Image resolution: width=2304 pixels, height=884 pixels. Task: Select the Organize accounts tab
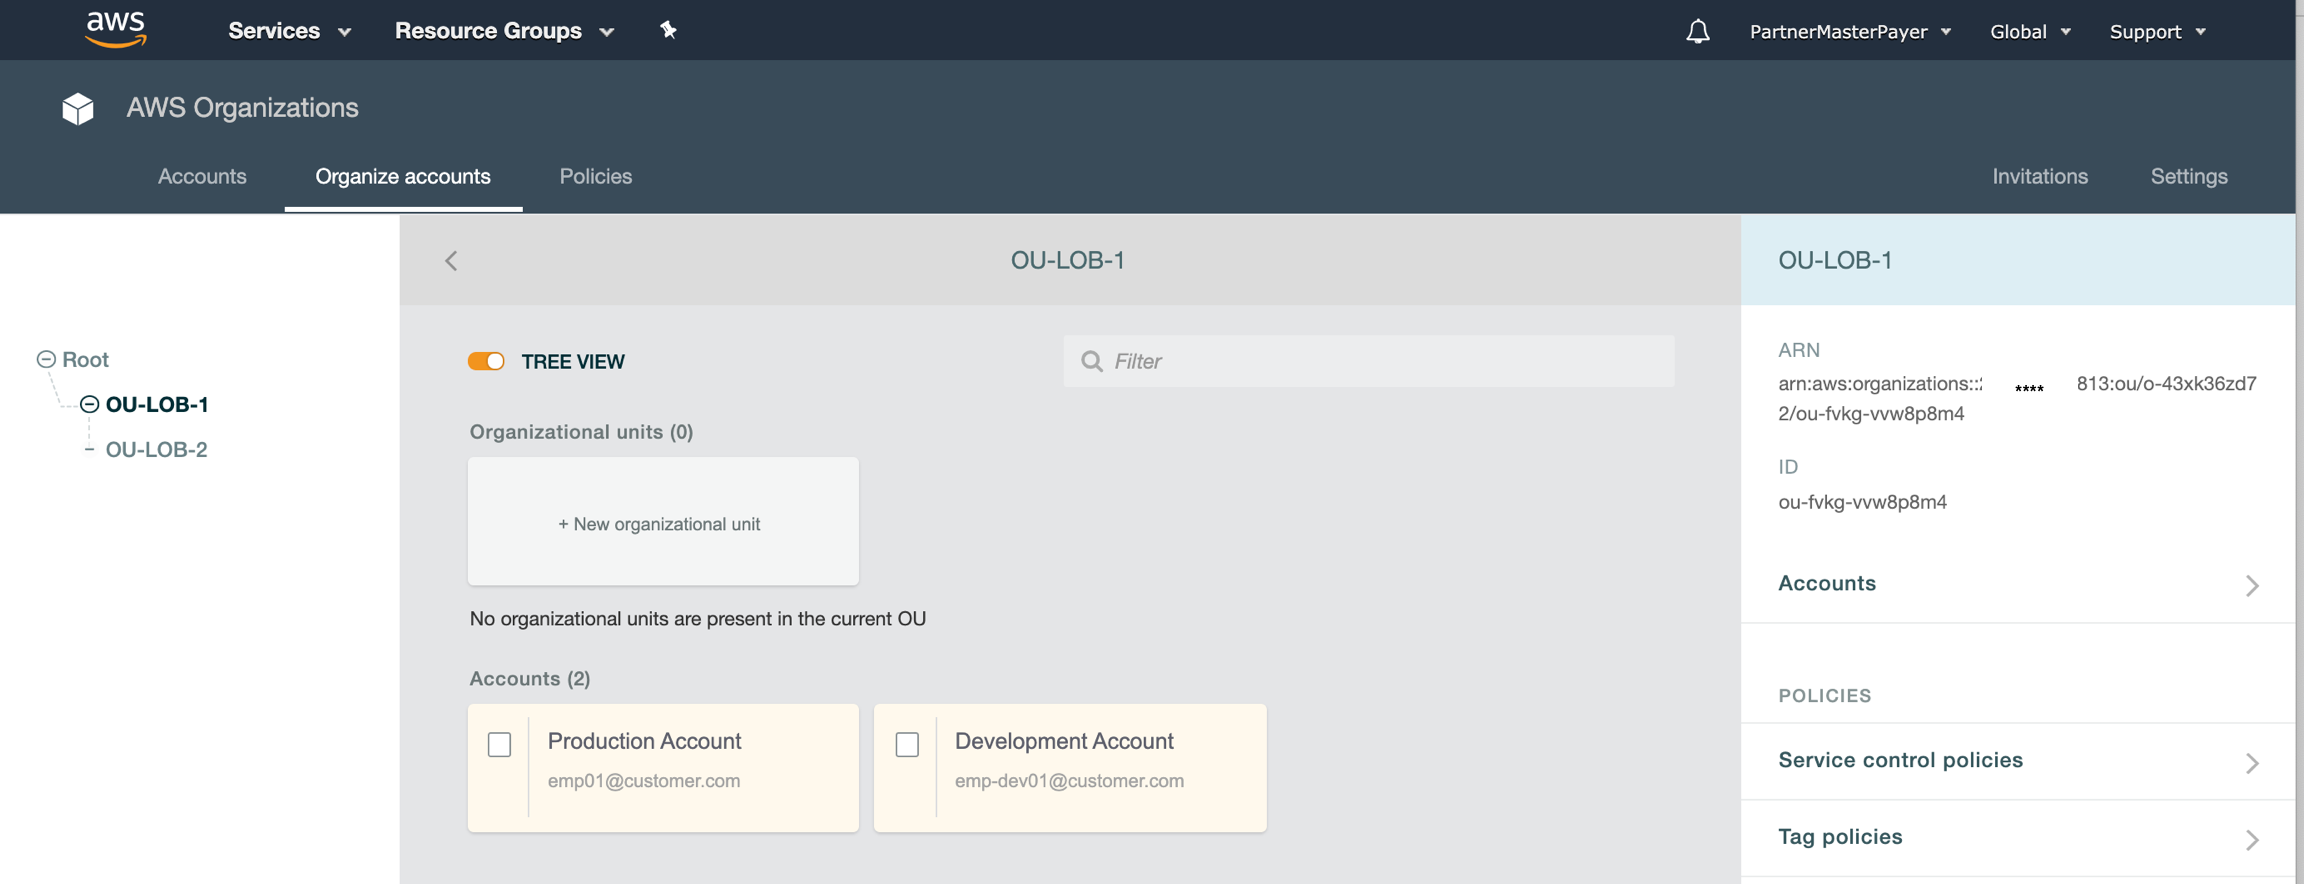pos(403,176)
